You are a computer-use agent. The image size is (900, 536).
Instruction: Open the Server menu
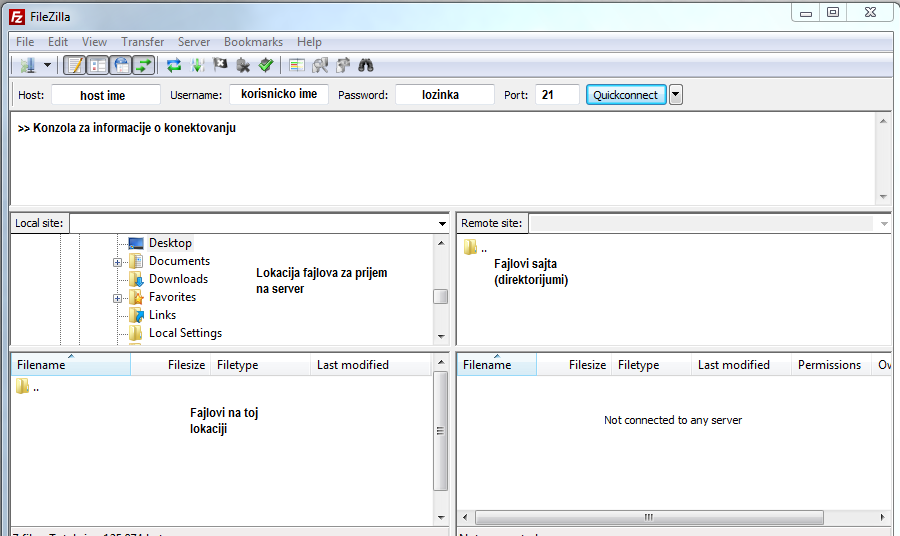193,42
